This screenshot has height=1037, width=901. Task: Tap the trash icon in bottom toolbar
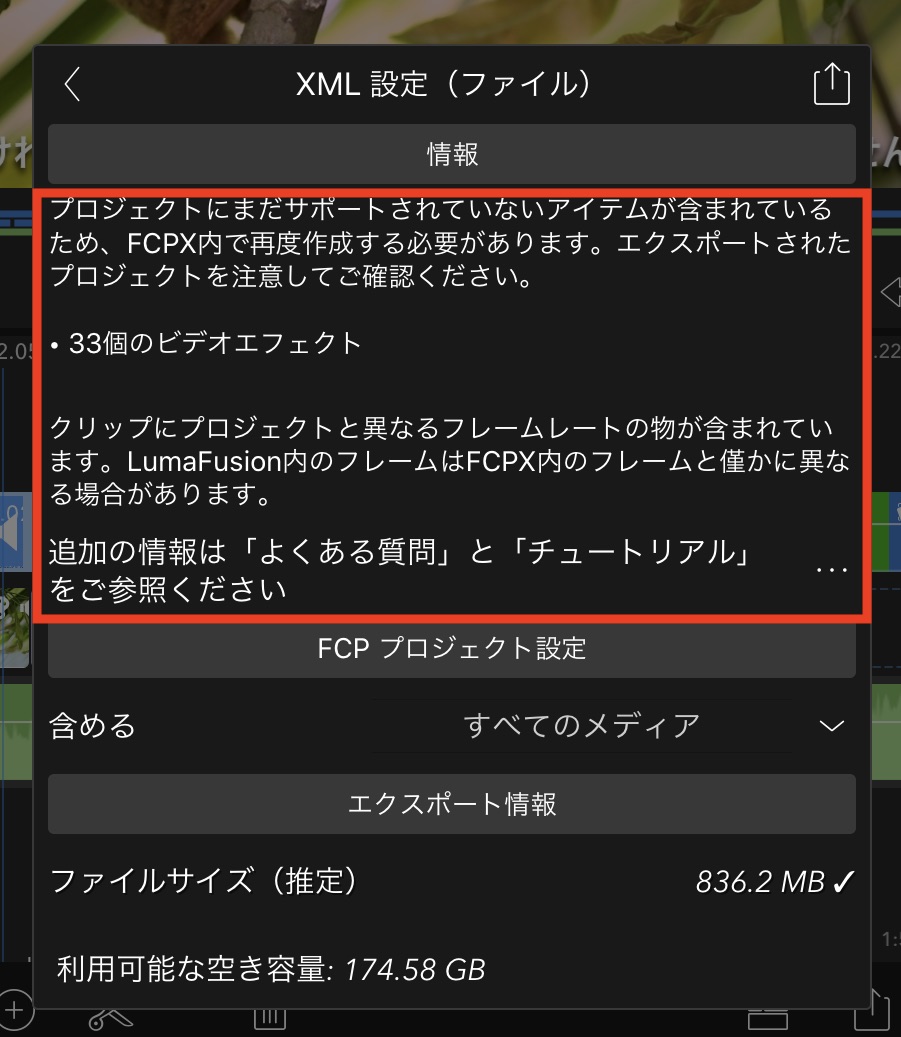click(x=270, y=1020)
